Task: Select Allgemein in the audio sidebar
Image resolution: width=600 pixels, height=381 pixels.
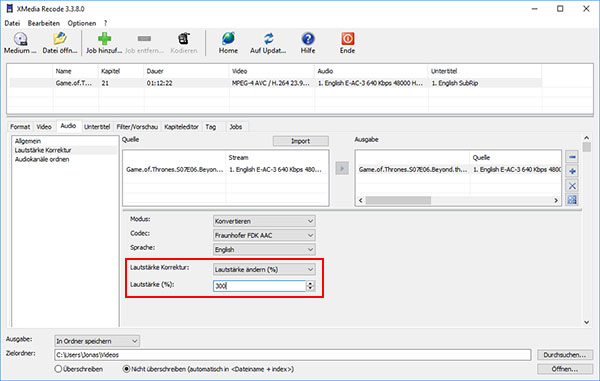Action: (28, 141)
